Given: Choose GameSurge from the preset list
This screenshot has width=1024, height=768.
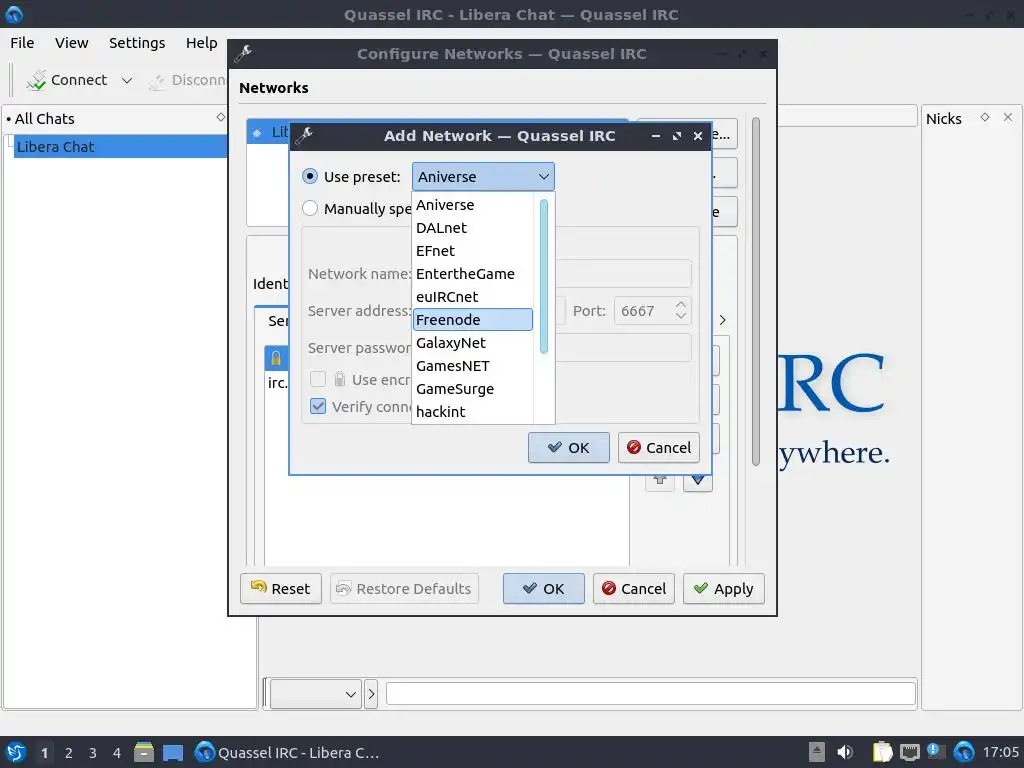Looking at the screenshot, I should pyautogui.click(x=472, y=389).
